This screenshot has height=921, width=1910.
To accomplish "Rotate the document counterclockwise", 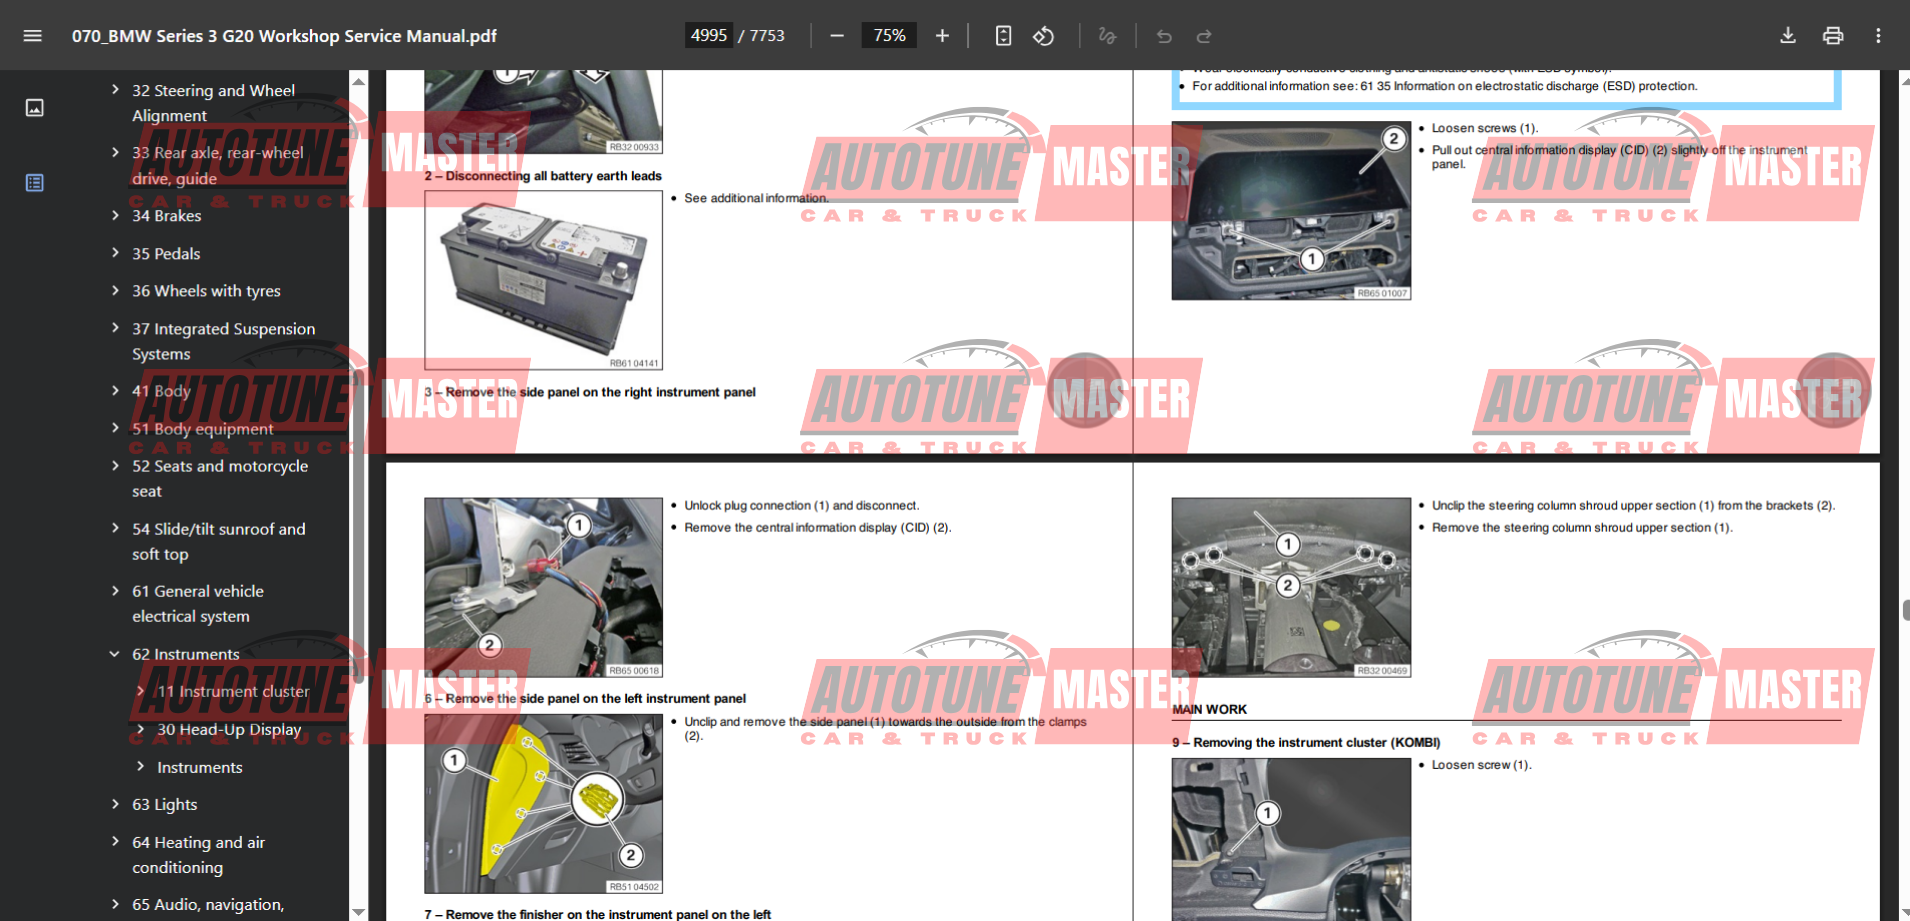I will click(x=1044, y=36).
